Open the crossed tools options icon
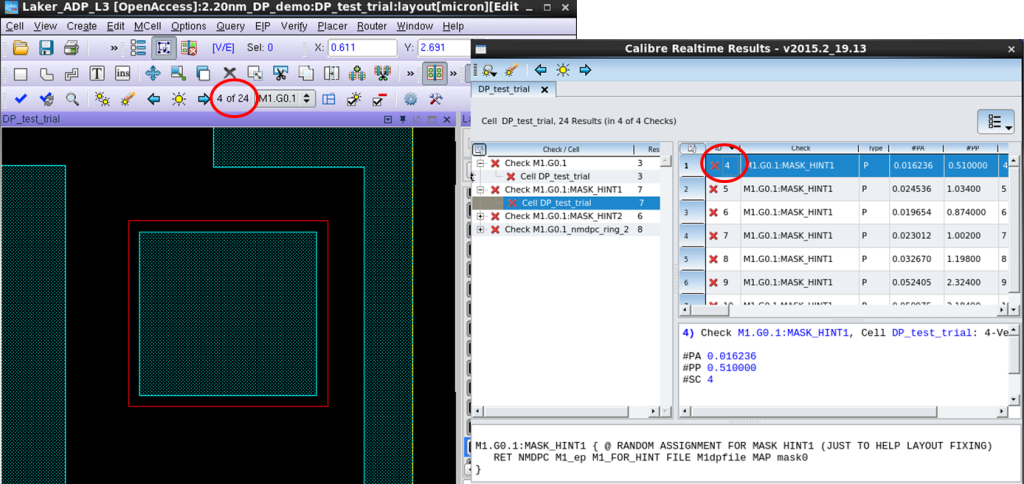The width and height of the screenshot is (1024, 484). tap(436, 99)
